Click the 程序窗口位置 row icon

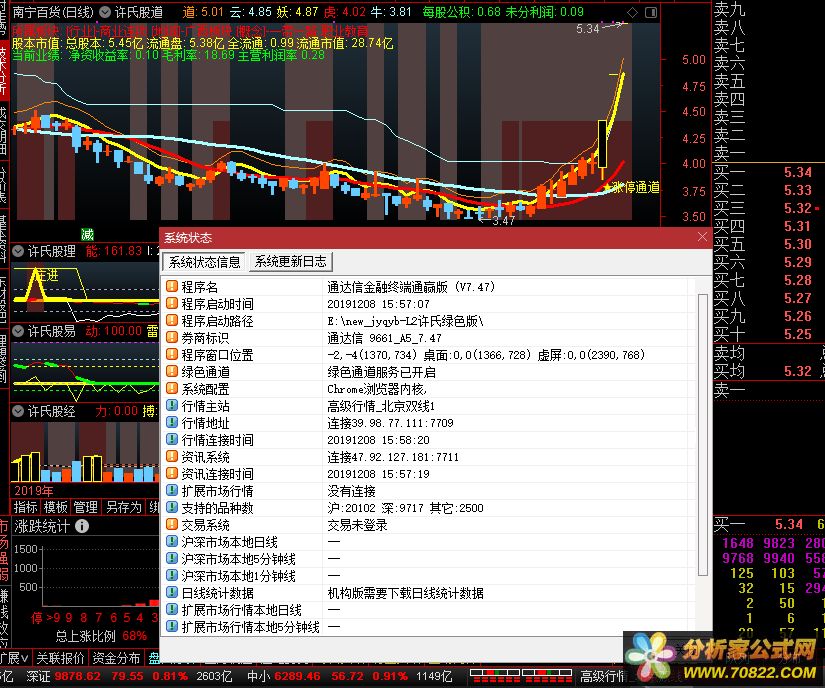tap(172, 355)
